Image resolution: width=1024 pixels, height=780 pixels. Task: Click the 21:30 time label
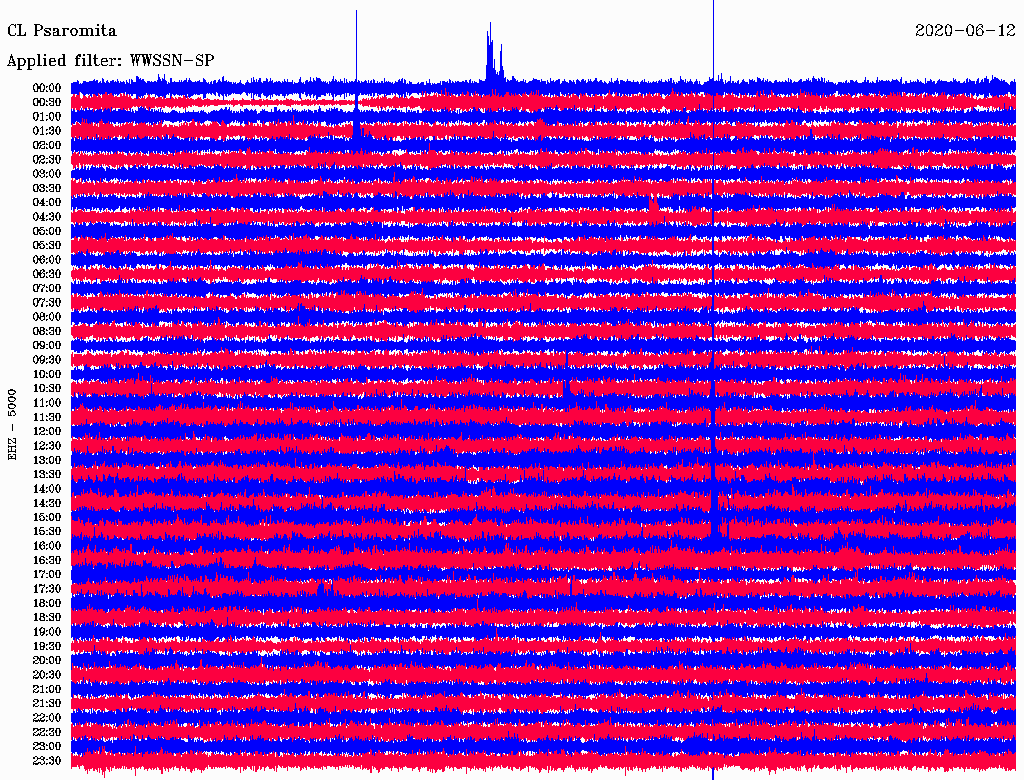(47, 704)
